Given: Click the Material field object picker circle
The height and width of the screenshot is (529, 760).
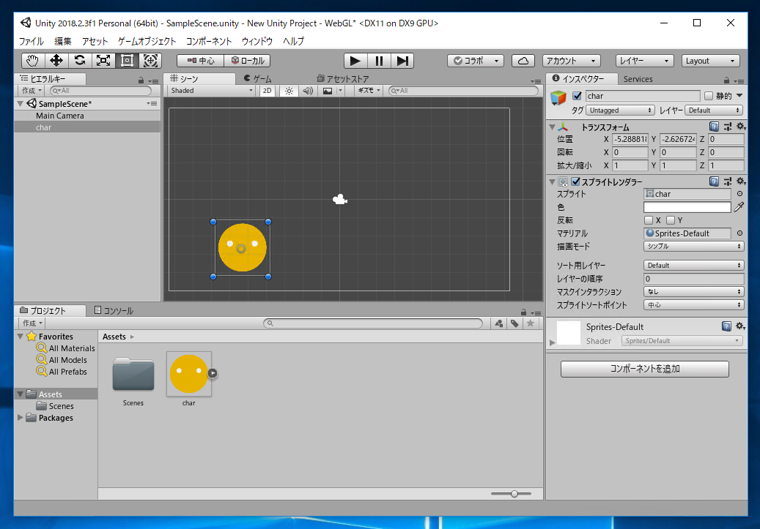Looking at the screenshot, I should pos(740,233).
